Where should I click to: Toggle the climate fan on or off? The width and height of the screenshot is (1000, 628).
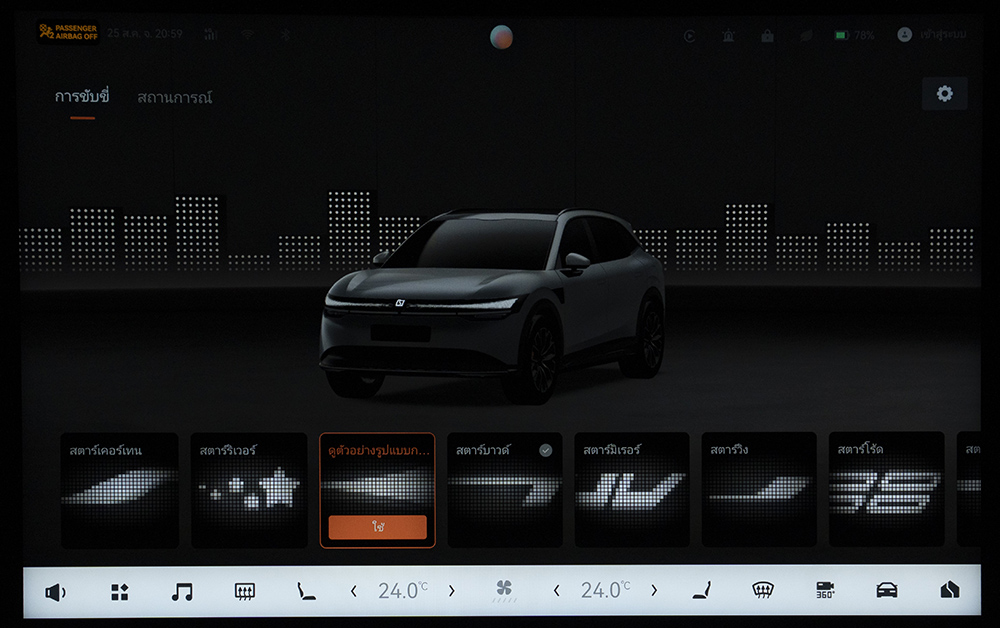pos(504,591)
